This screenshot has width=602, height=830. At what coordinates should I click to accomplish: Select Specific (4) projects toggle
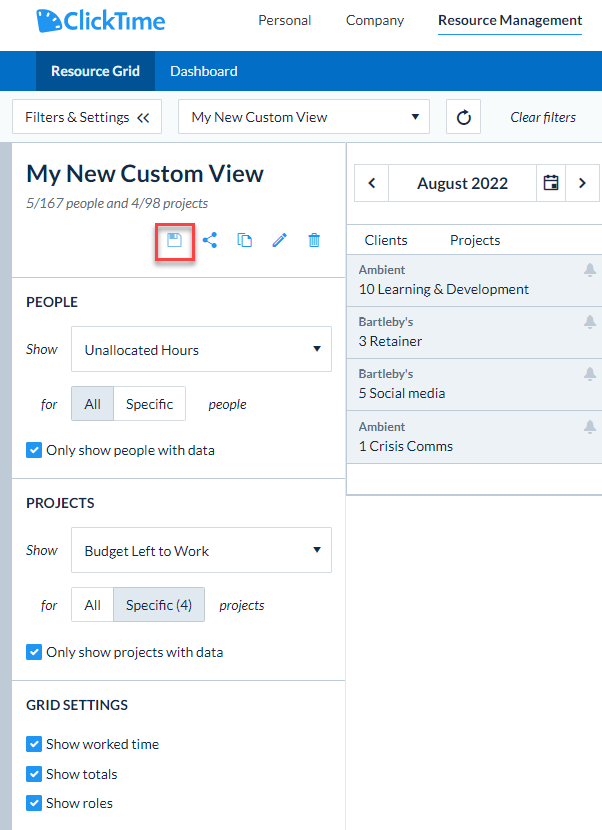click(159, 605)
